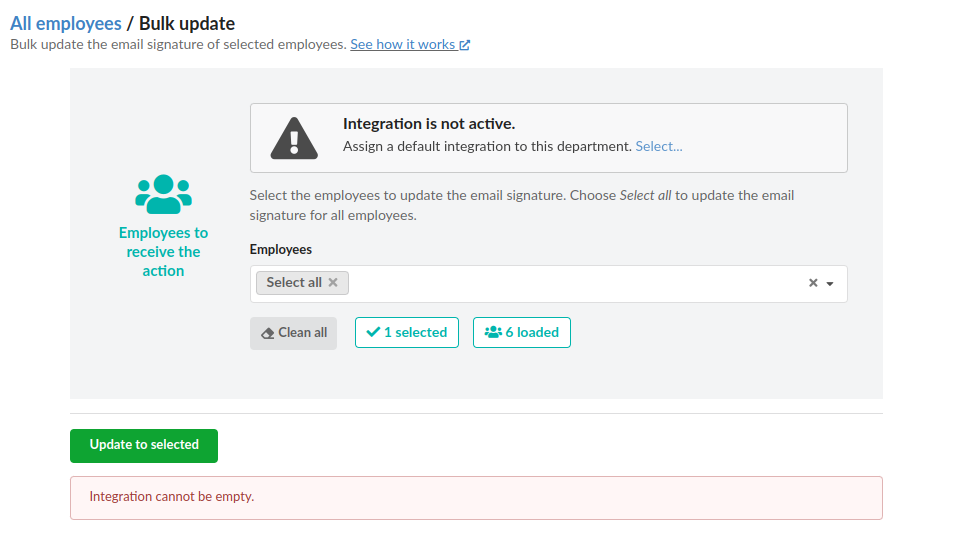
Task: Click the checkmark icon in 1 selected
Action: [x=373, y=333]
